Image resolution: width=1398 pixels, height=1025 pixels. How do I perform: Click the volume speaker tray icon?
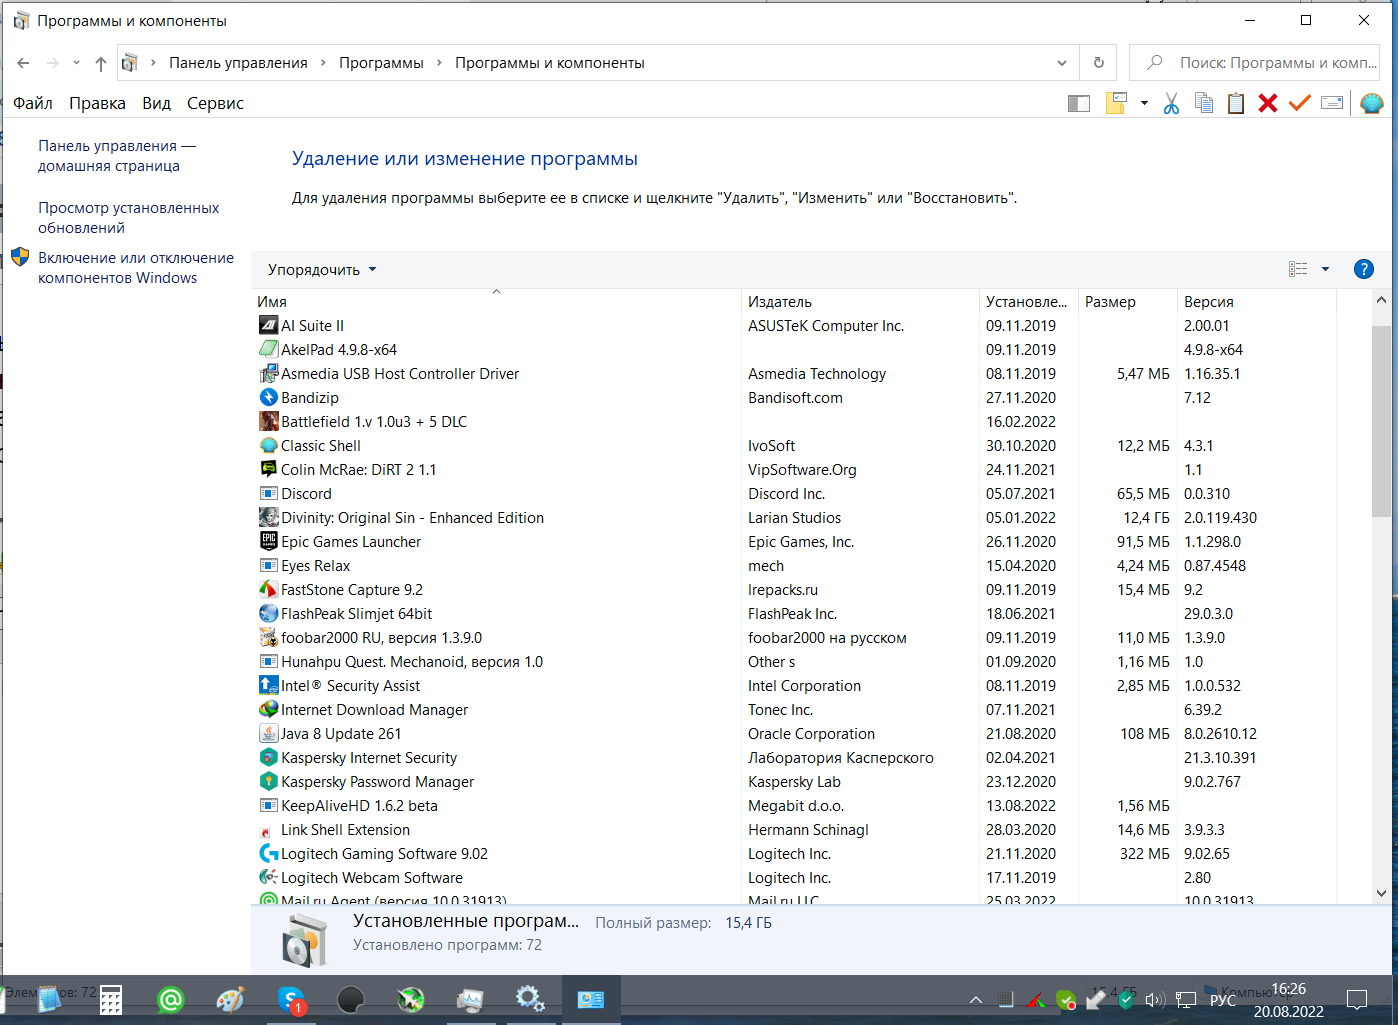click(x=1155, y=999)
